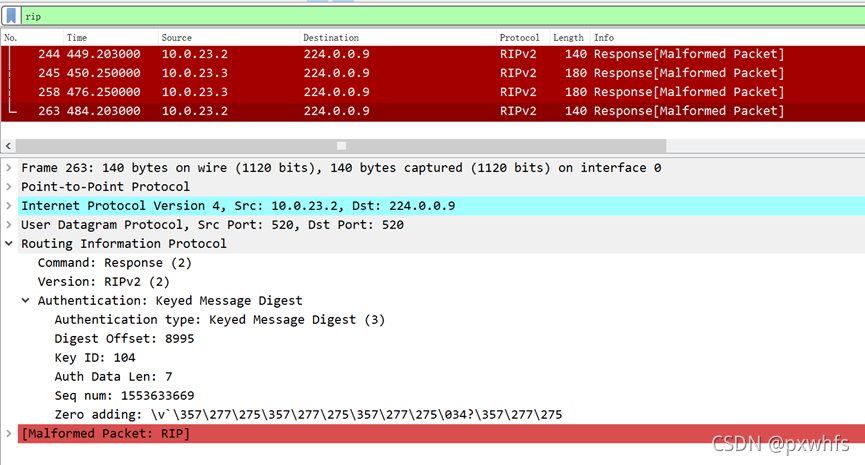Image resolution: width=865 pixels, height=465 pixels.
Task: Expand the Point-to-Point Protocol node
Action: [9, 186]
